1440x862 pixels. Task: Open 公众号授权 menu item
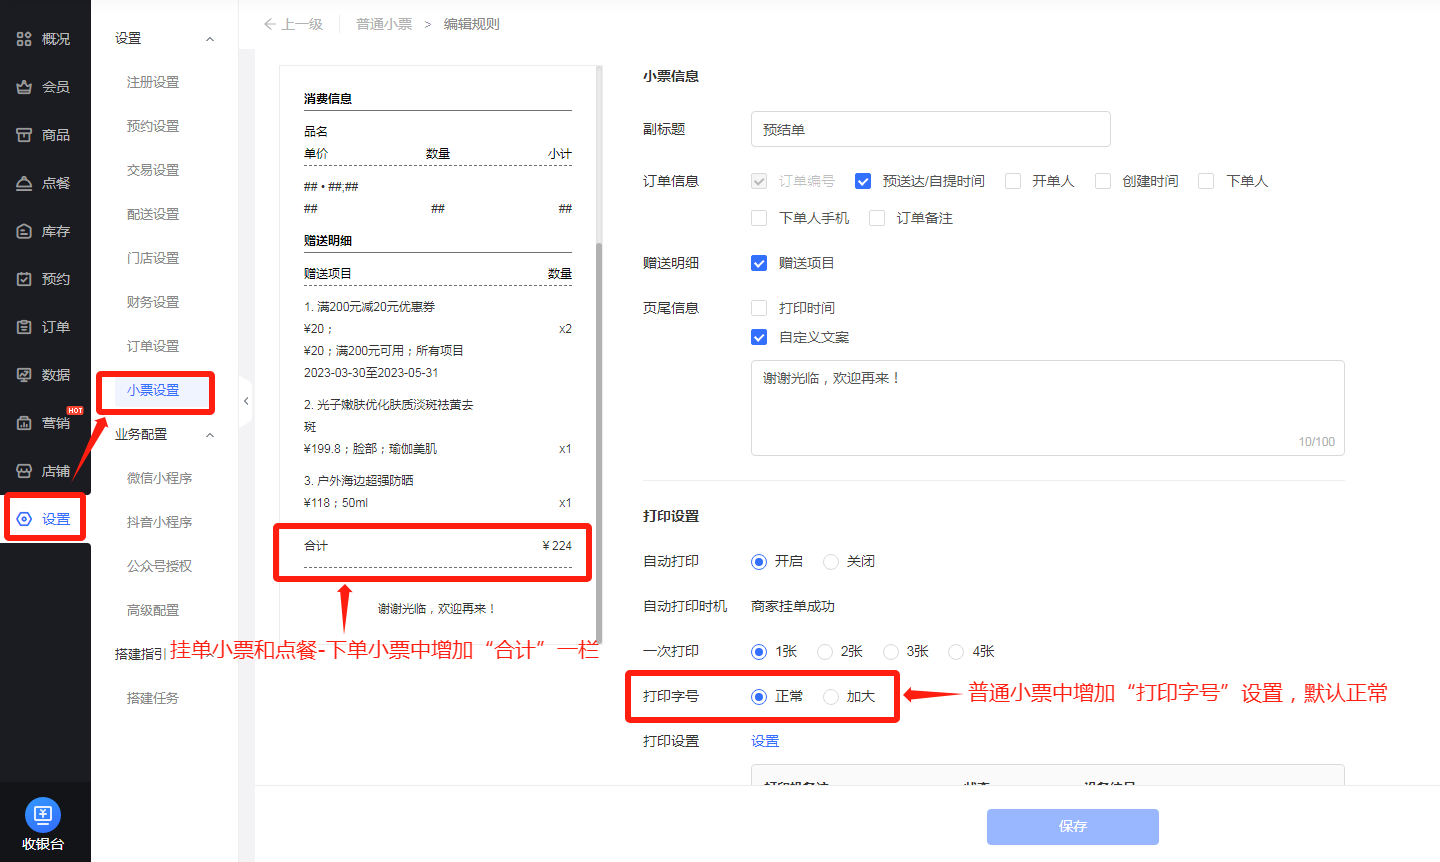click(159, 566)
